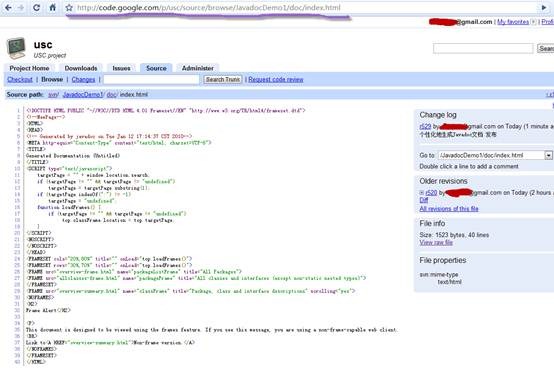Click Request code review link
This screenshot has height=377, width=554.
point(276,79)
